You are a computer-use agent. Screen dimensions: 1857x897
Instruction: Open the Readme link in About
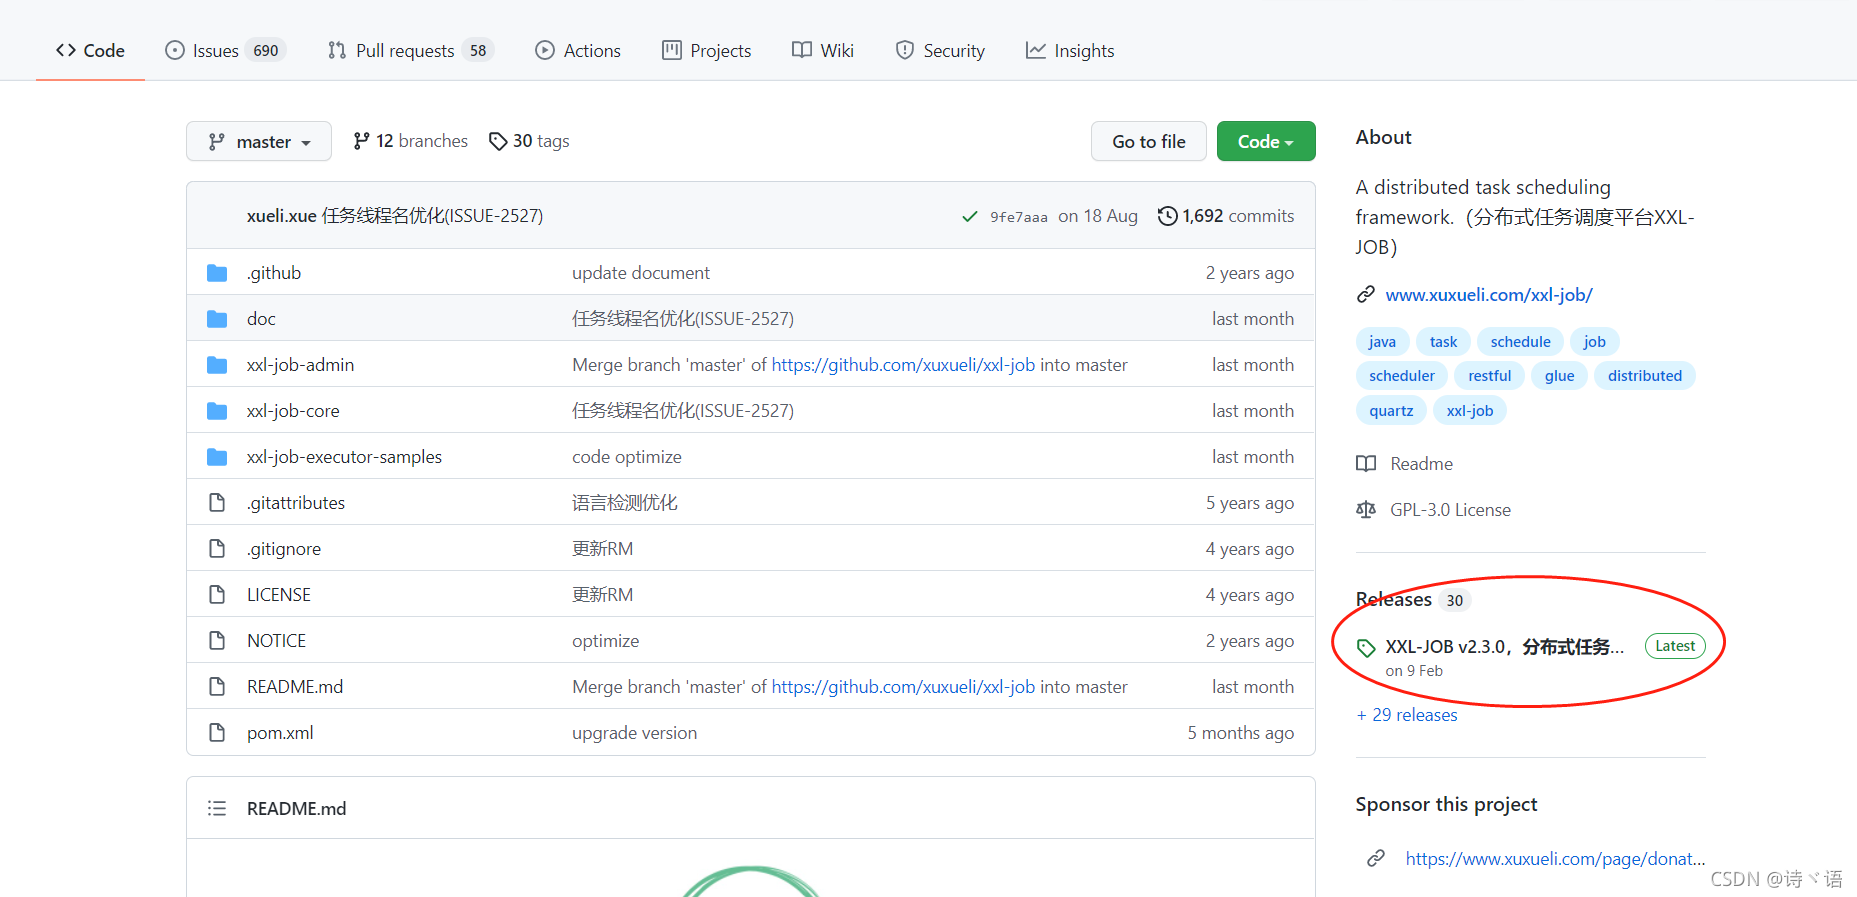click(x=1405, y=464)
